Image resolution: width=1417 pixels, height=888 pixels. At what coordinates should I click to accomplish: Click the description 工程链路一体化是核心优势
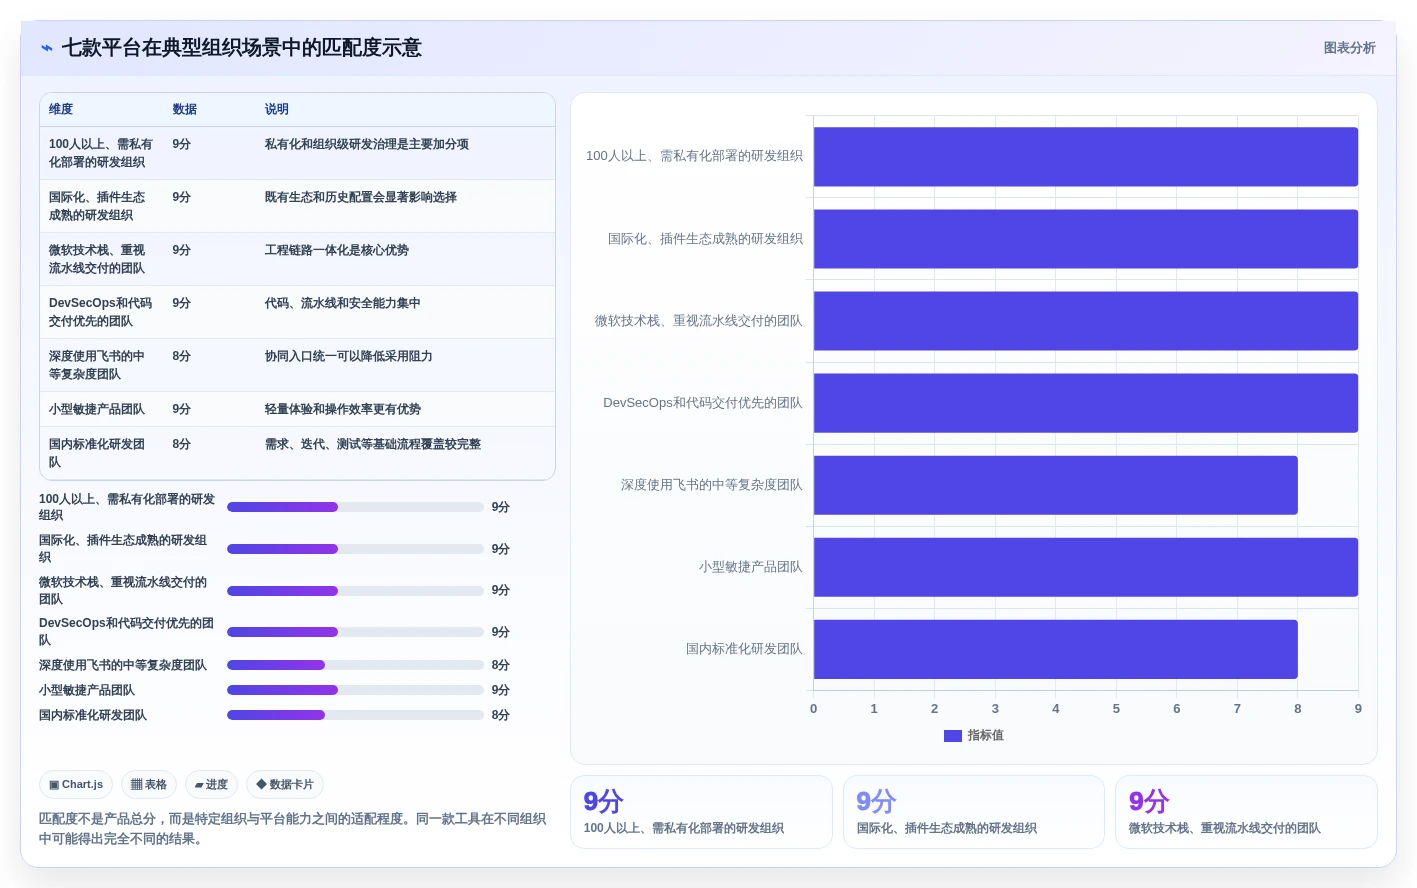(337, 250)
